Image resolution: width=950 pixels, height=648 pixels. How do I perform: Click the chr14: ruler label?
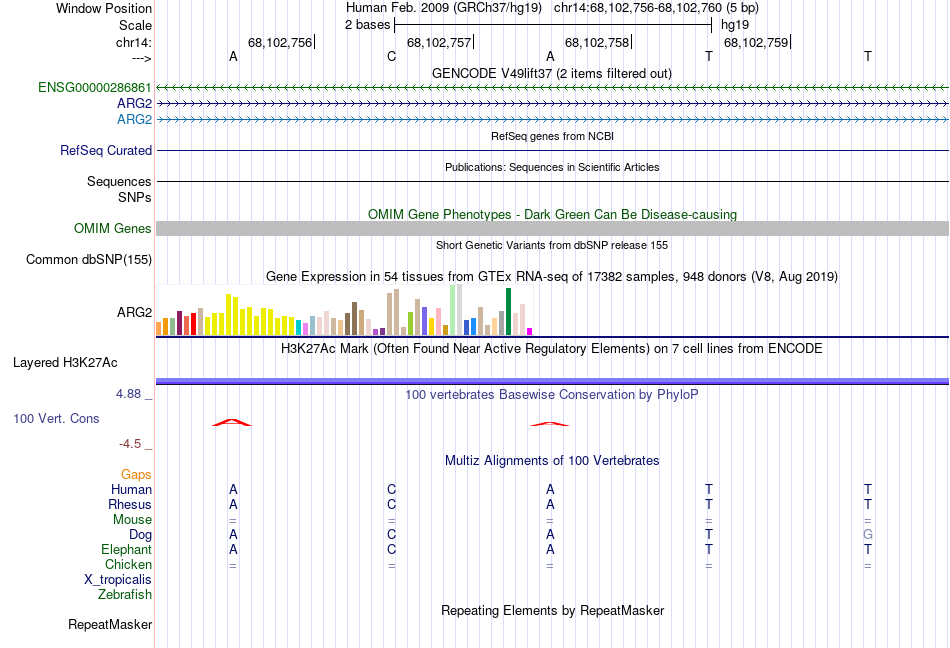tap(133, 42)
